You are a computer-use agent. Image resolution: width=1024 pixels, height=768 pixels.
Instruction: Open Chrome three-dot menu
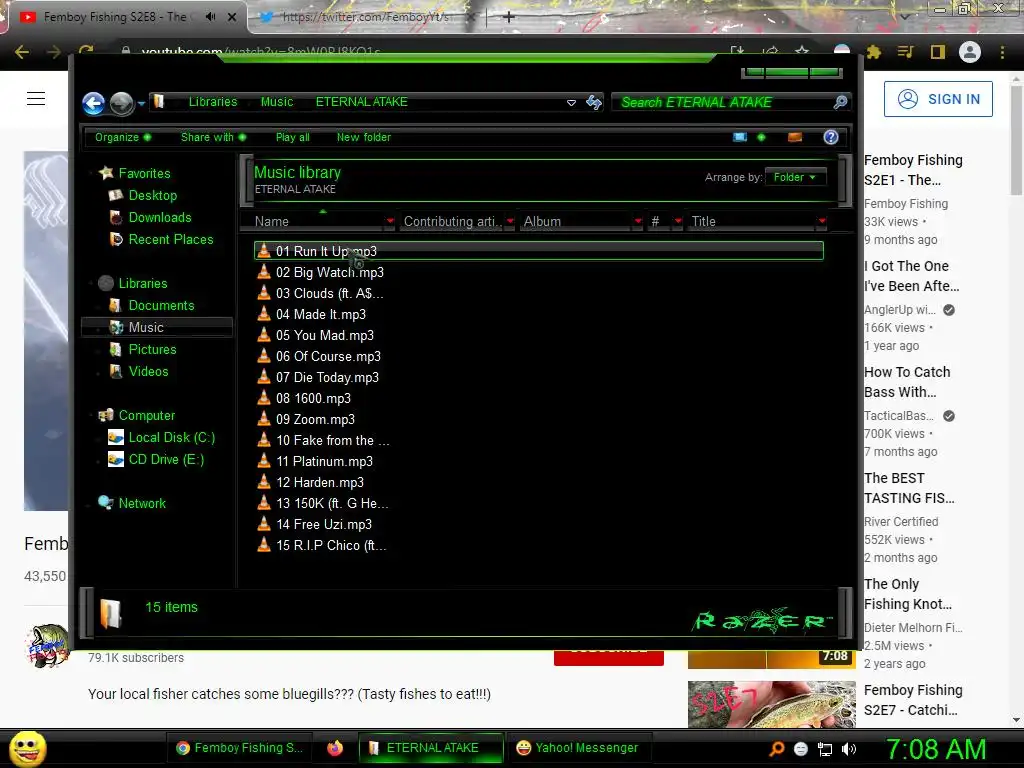point(1002,52)
